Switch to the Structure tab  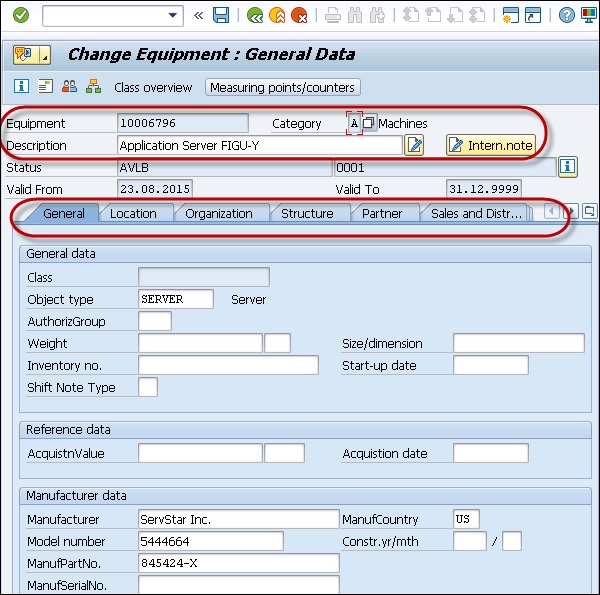click(307, 214)
